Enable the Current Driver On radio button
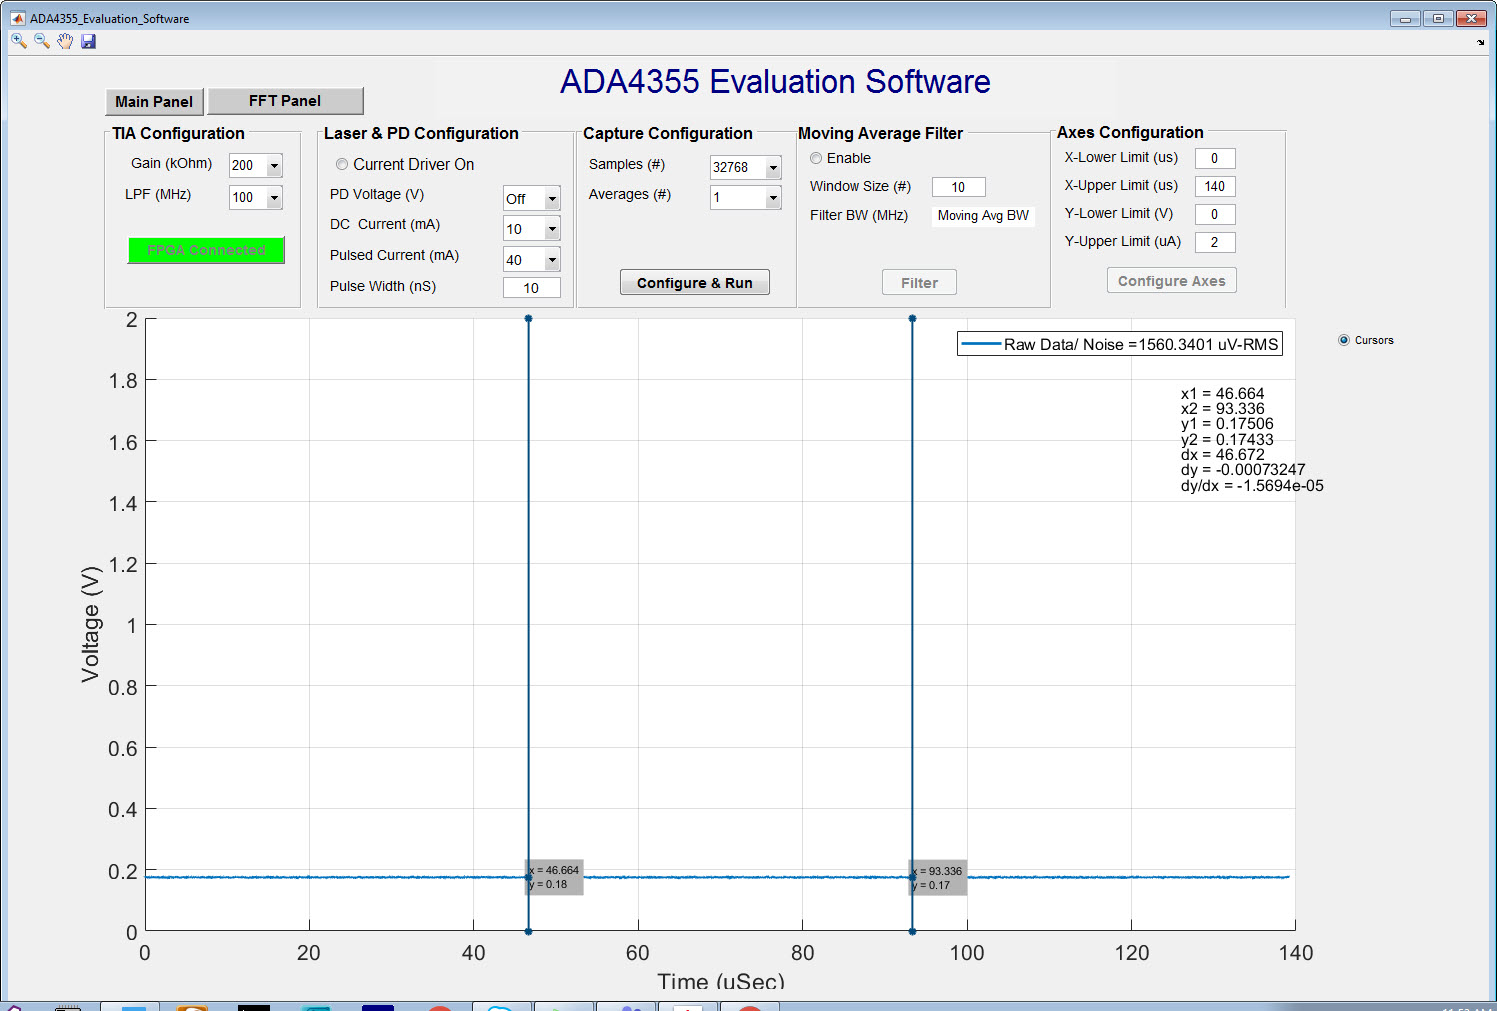Screen dimensions: 1497x1011 pyautogui.click(x=341, y=164)
